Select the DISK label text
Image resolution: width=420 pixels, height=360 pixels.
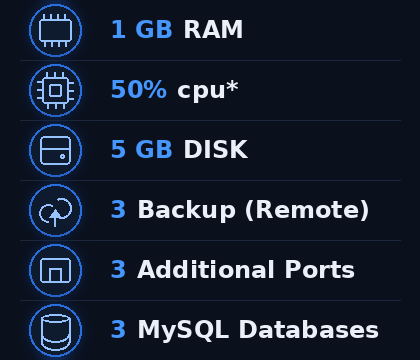pos(216,149)
